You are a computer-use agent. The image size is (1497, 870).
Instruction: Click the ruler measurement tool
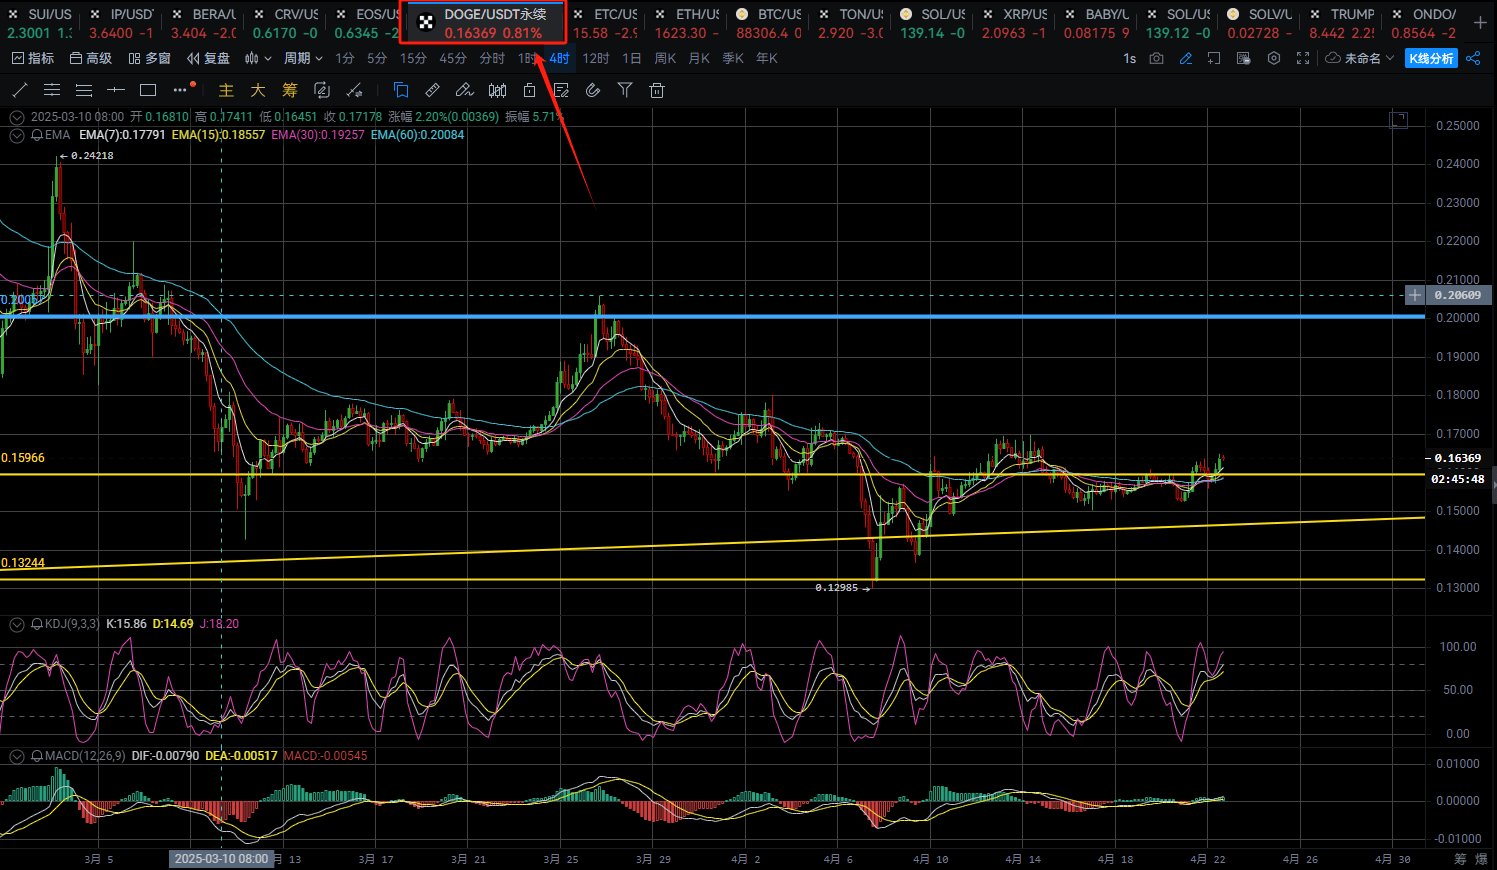[x=432, y=90]
